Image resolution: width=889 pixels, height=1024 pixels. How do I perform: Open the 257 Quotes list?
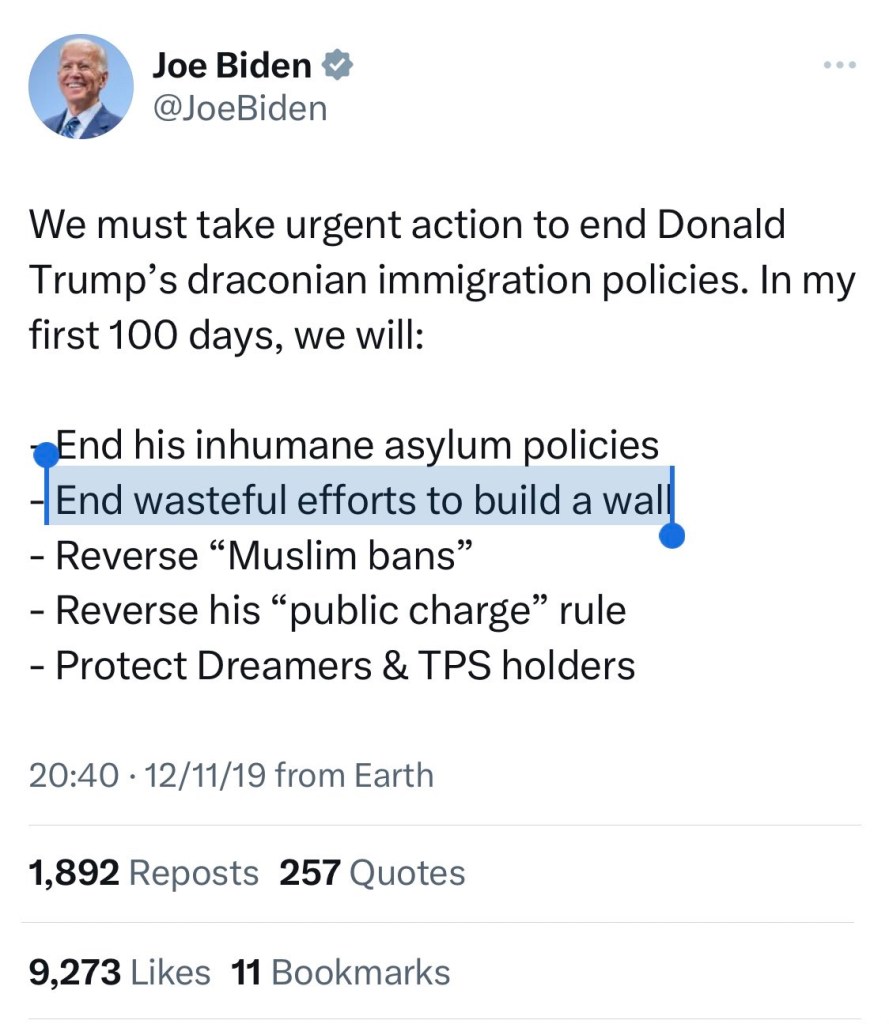coord(372,873)
